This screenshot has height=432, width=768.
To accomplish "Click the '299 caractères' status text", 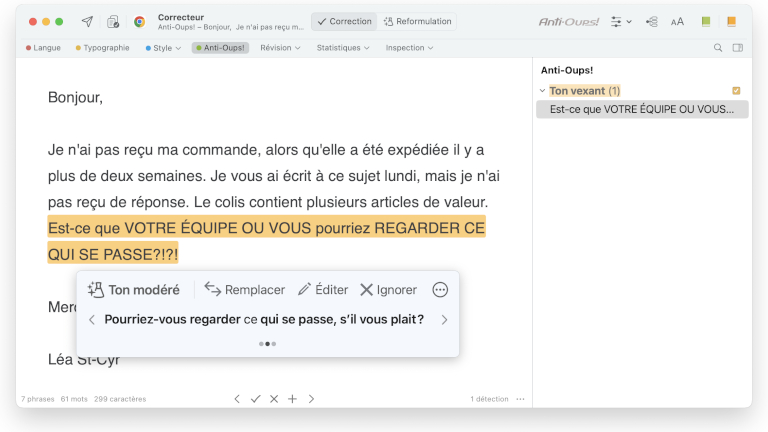I will tap(120, 399).
